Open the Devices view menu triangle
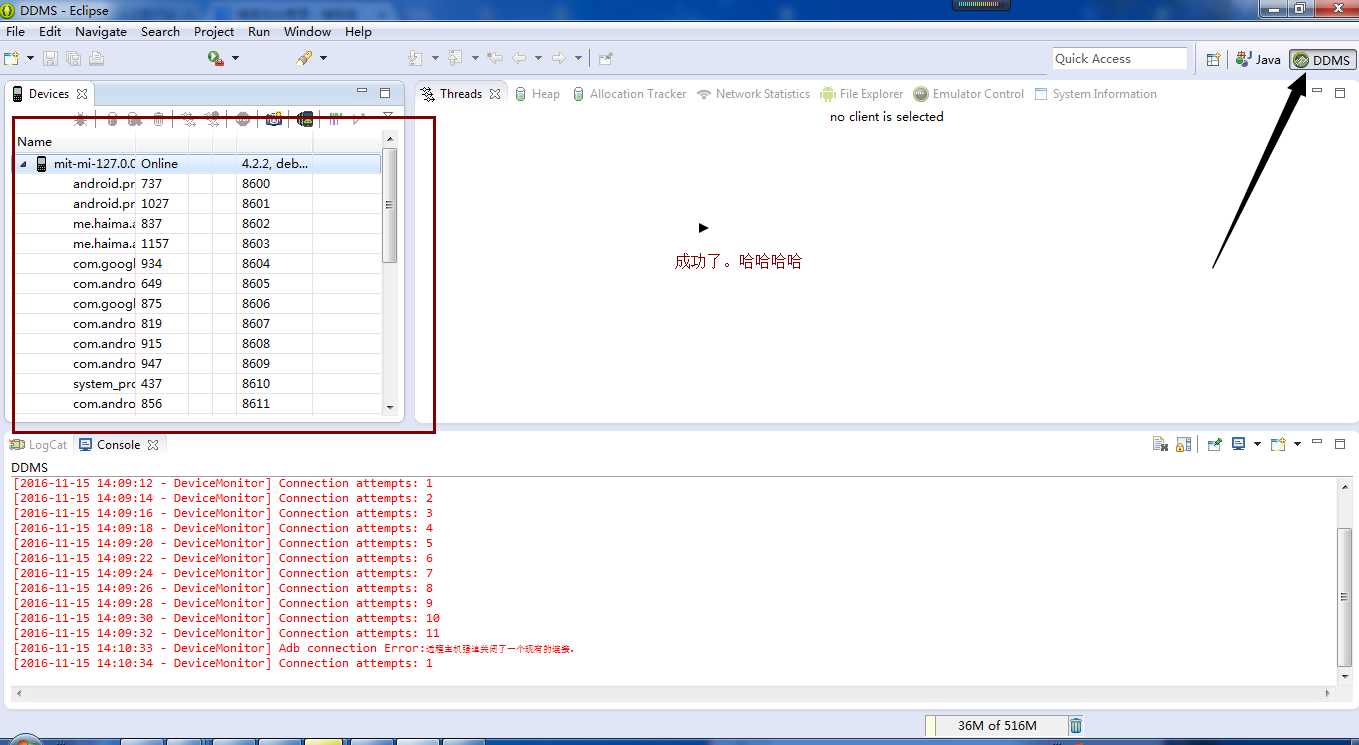Screen dimensions: 1359x745 coord(388,117)
